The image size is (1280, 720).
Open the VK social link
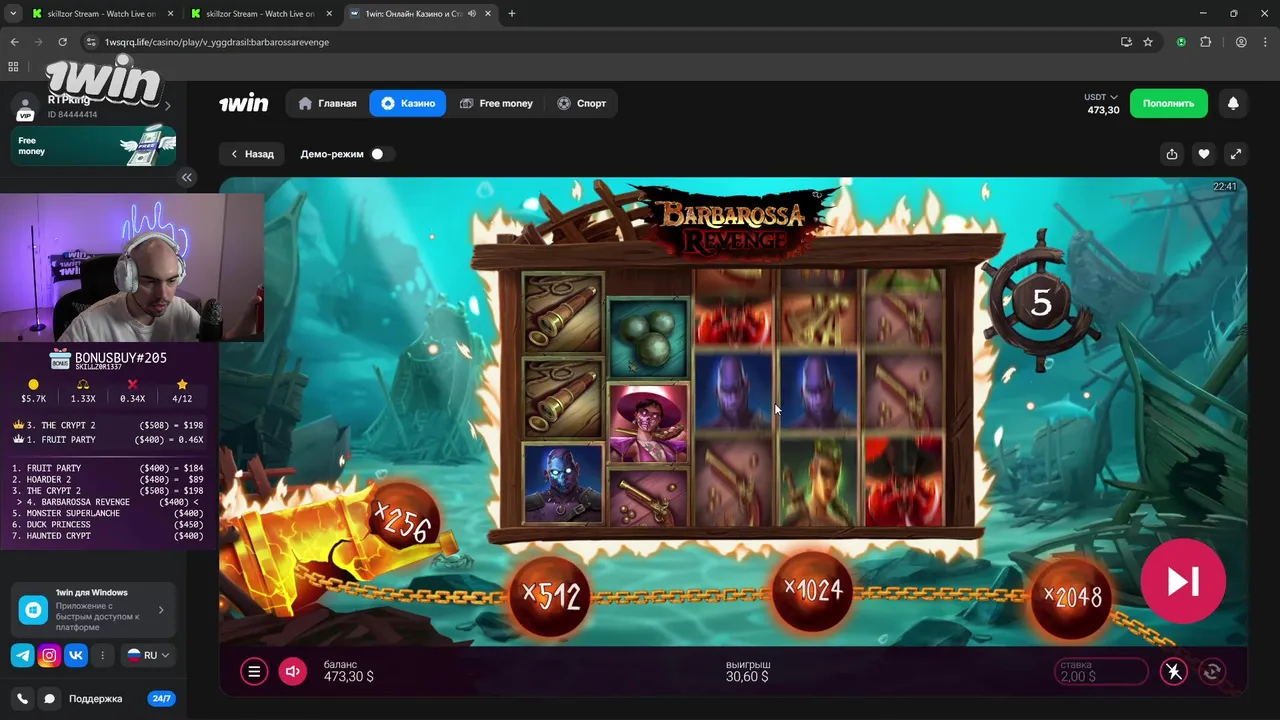tap(76, 656)
